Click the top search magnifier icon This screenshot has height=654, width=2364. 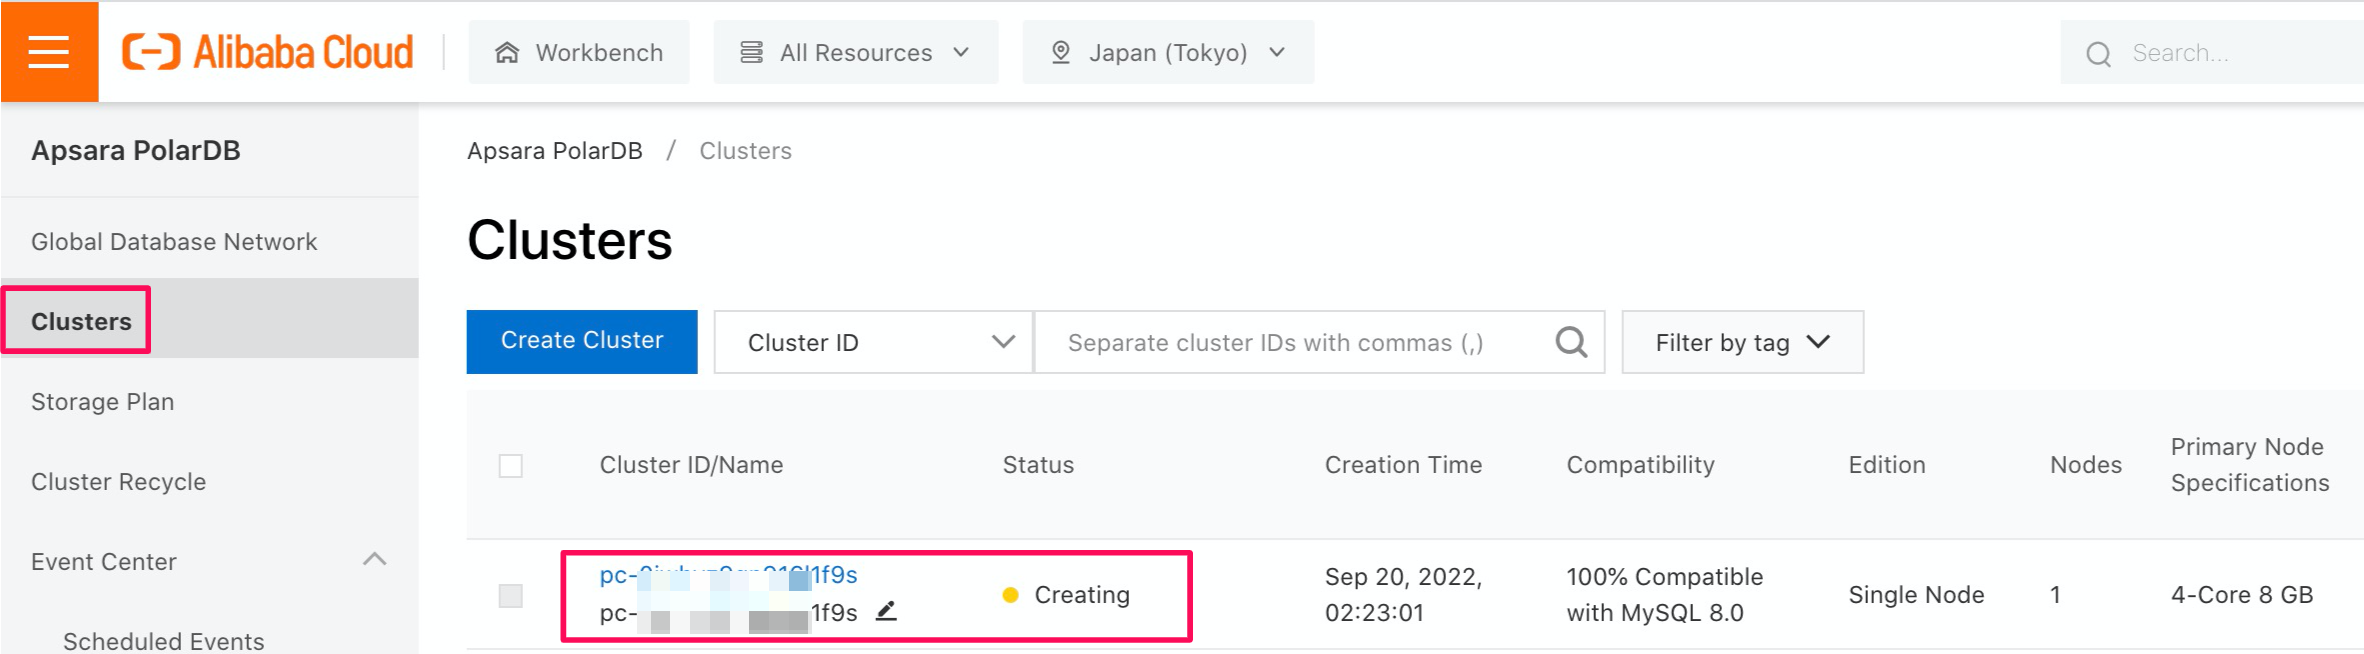[x=2098, y=54]
